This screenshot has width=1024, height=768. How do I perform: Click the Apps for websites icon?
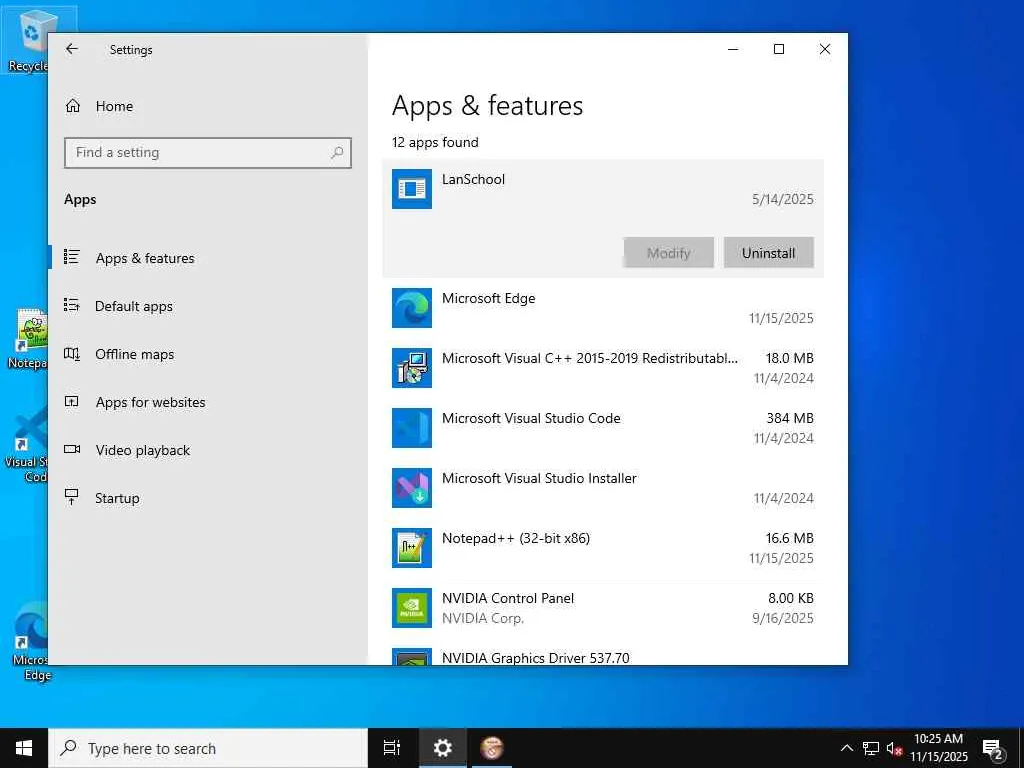pos(72,402)
